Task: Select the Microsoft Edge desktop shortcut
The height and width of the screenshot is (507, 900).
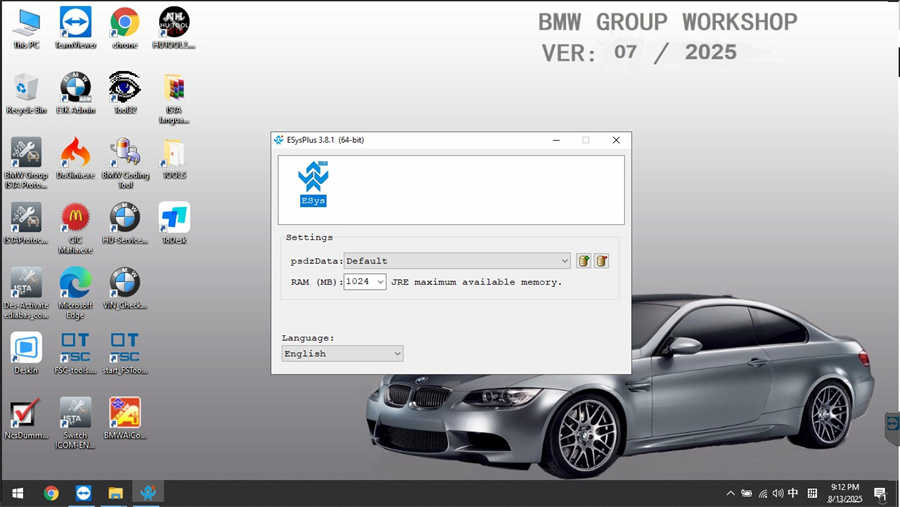Action: (76, 293)
